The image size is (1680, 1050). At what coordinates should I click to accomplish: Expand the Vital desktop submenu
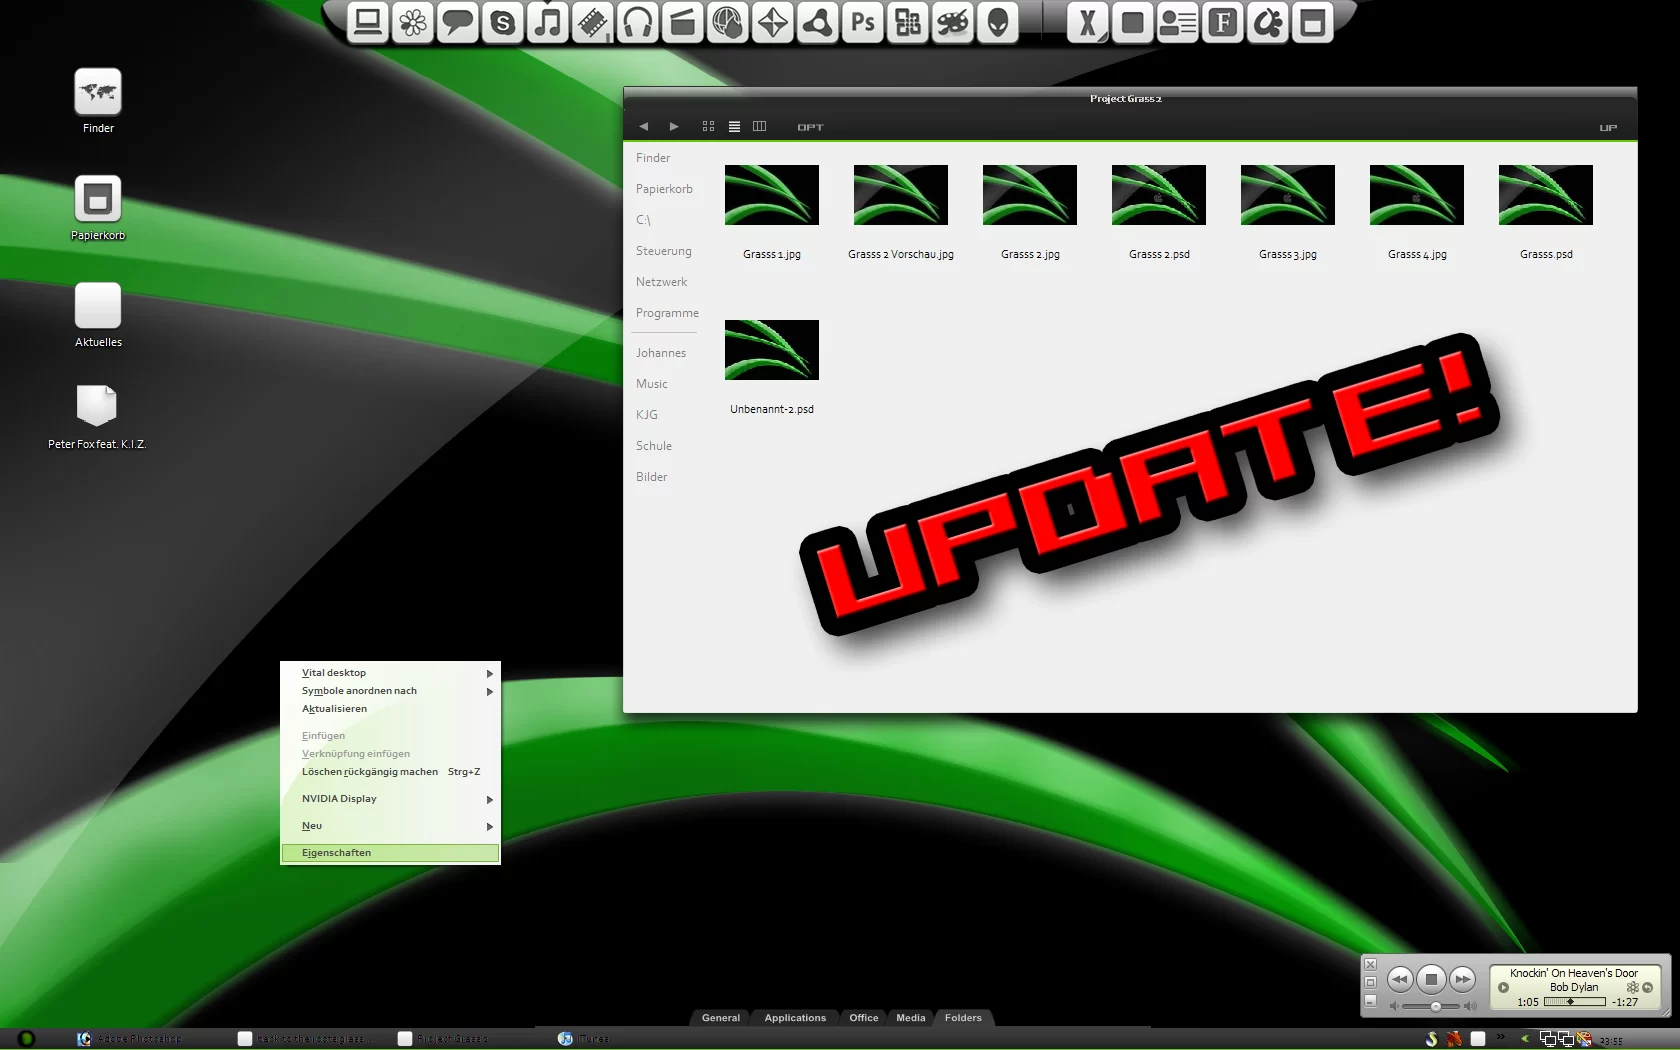[x=489, y=674]
